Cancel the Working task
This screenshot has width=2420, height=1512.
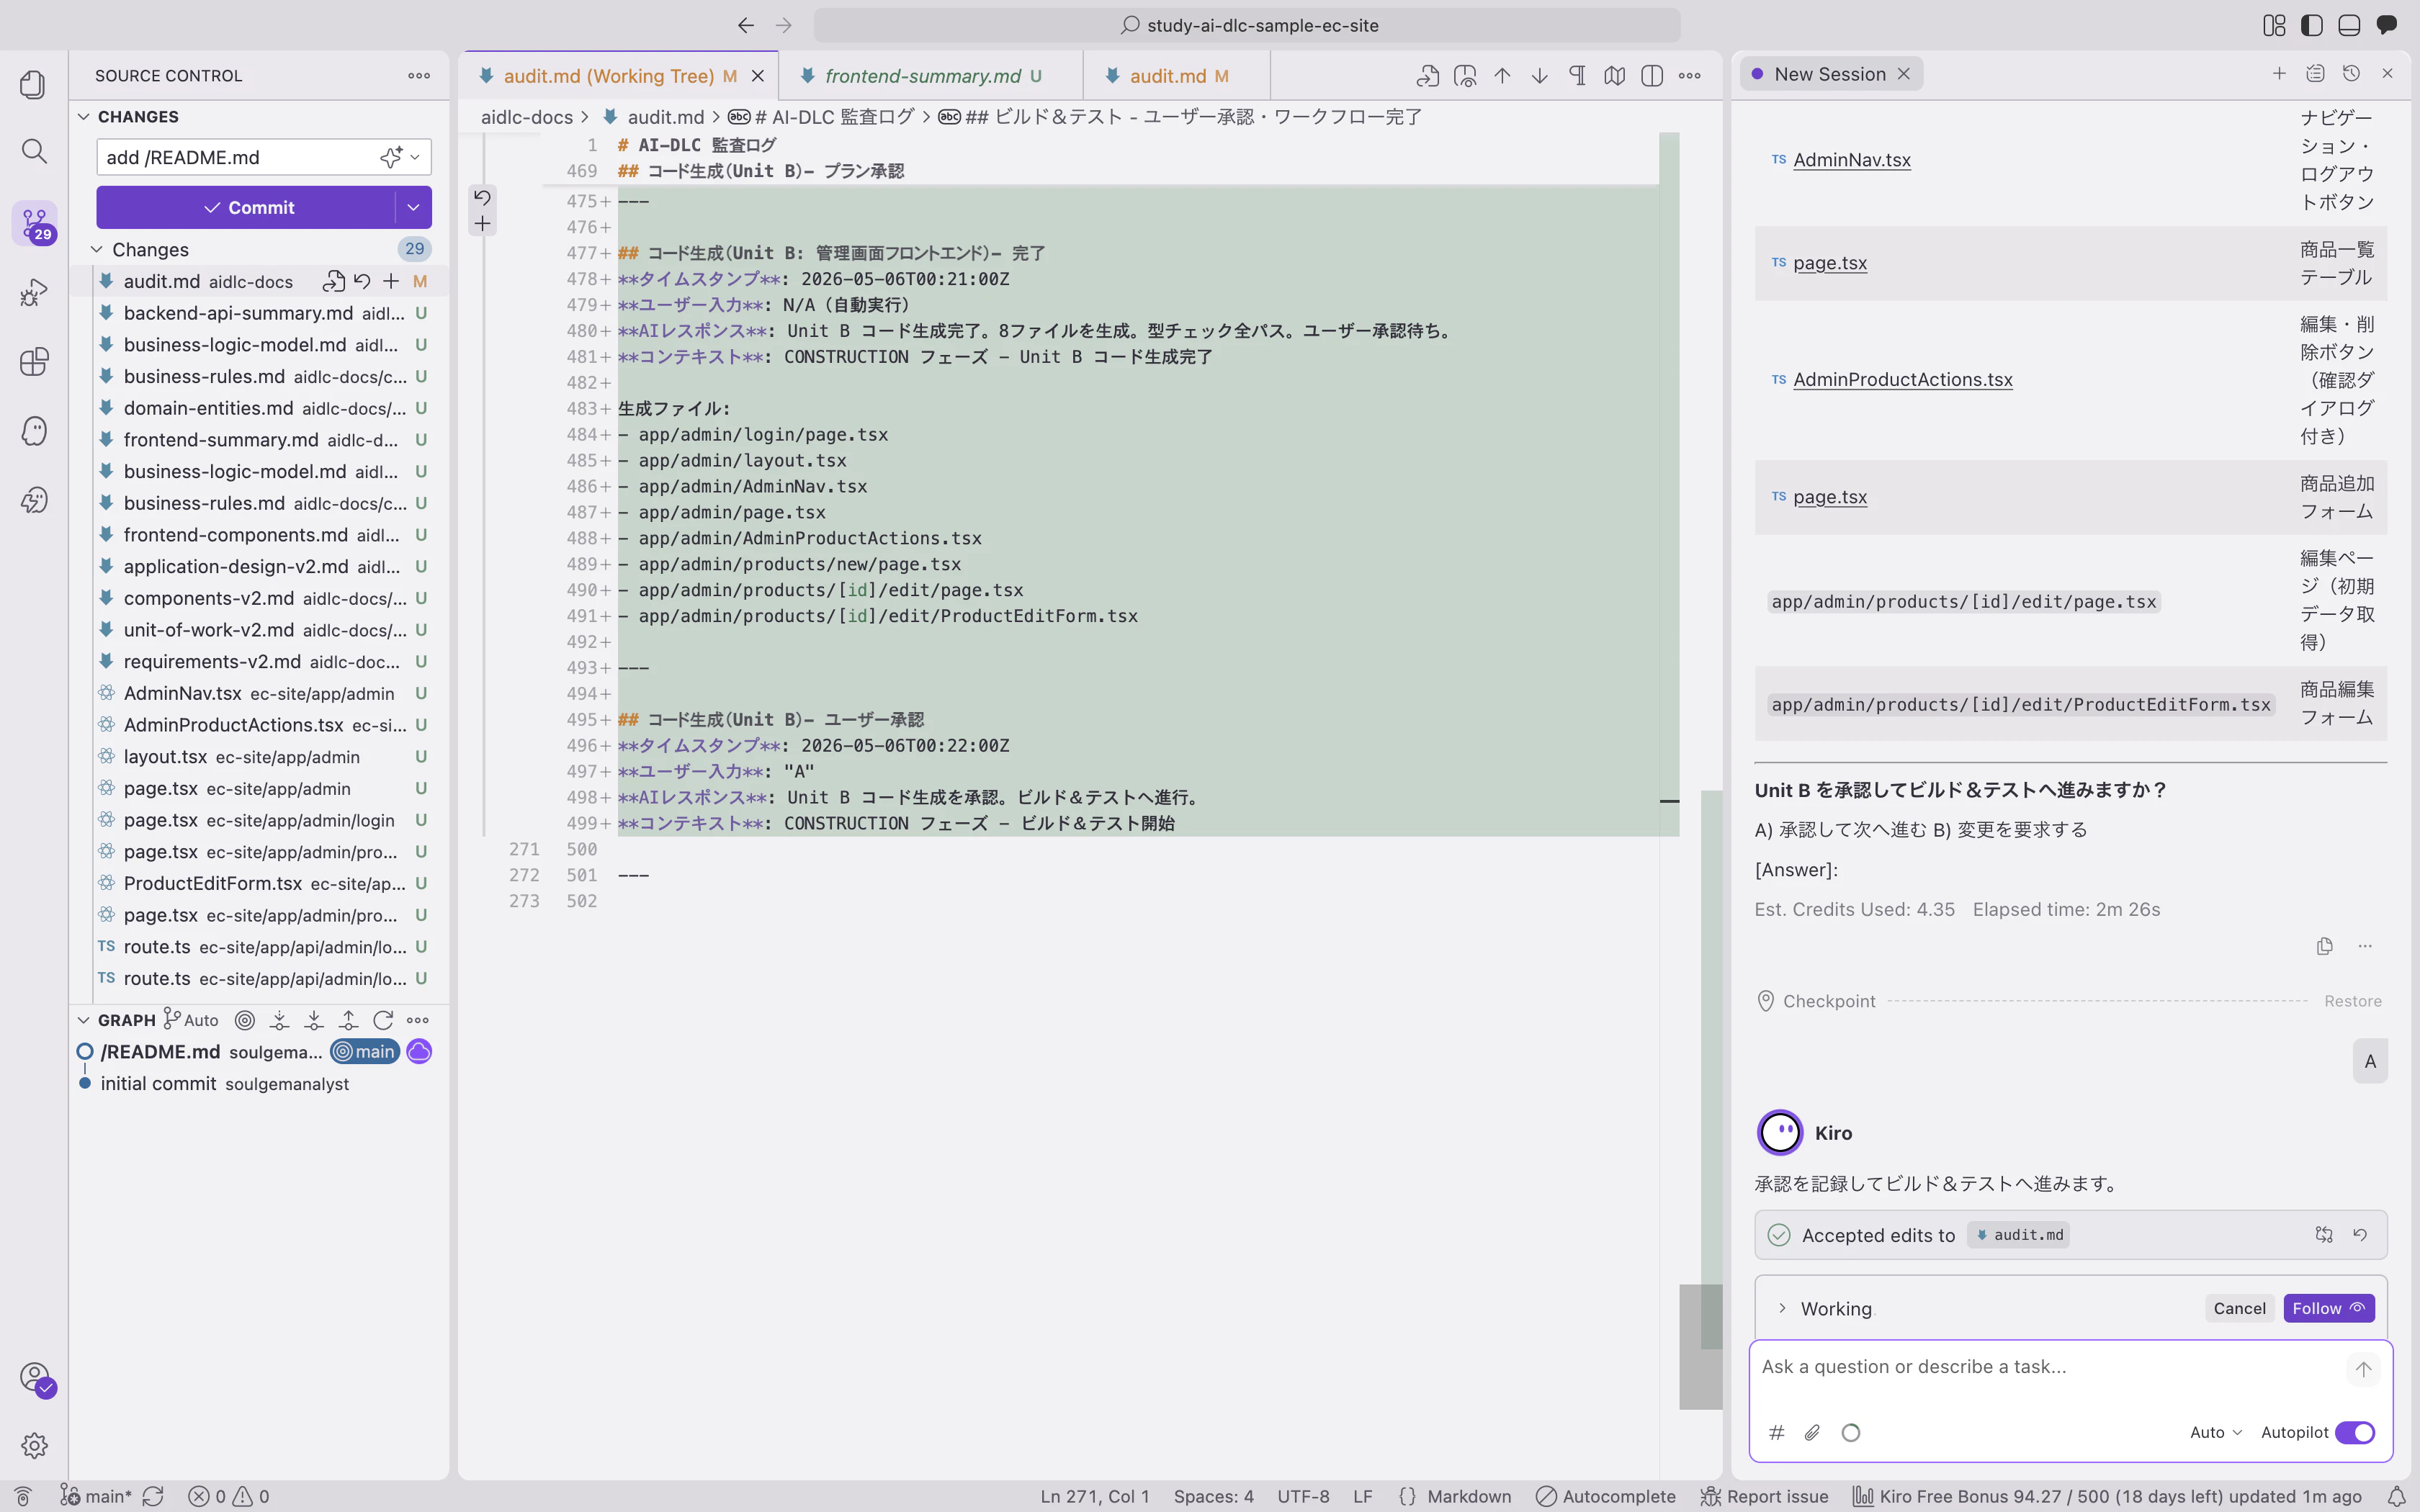[2239, 1309]
